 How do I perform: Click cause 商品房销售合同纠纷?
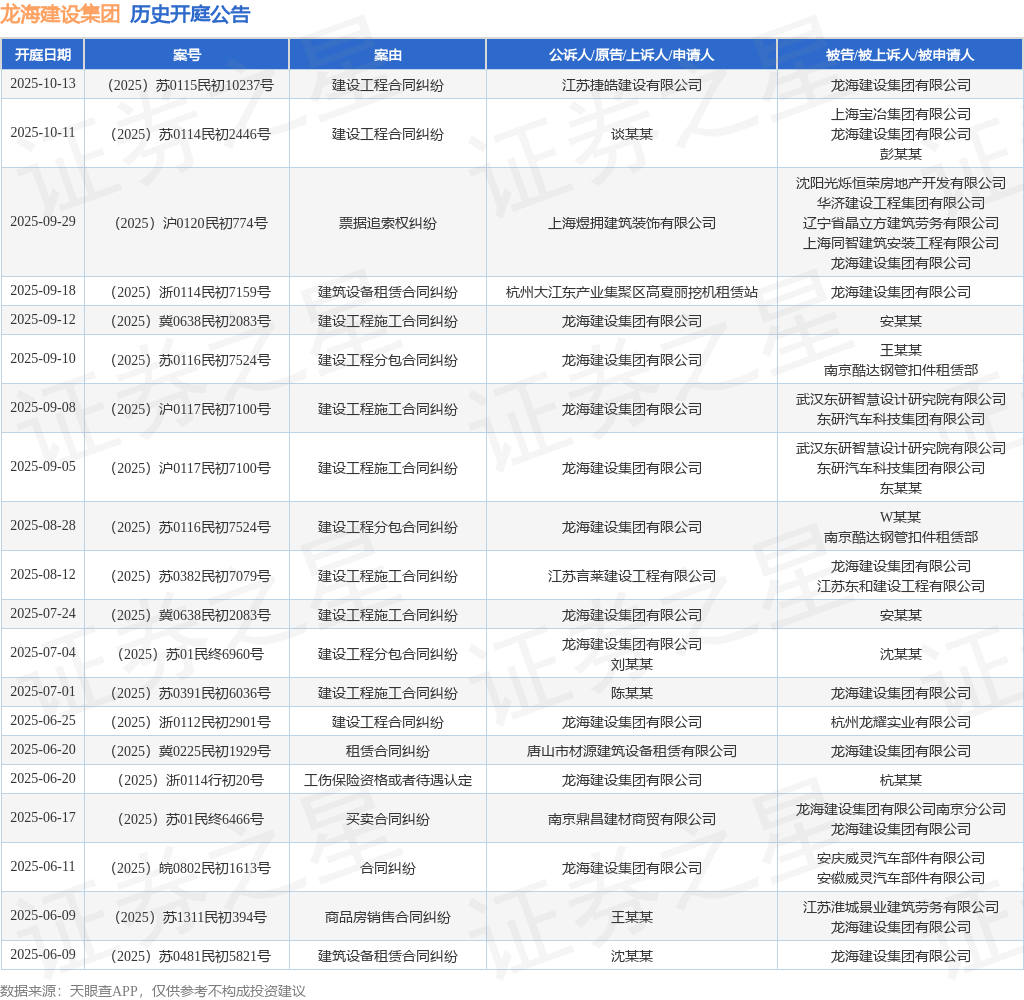point(387,917)
